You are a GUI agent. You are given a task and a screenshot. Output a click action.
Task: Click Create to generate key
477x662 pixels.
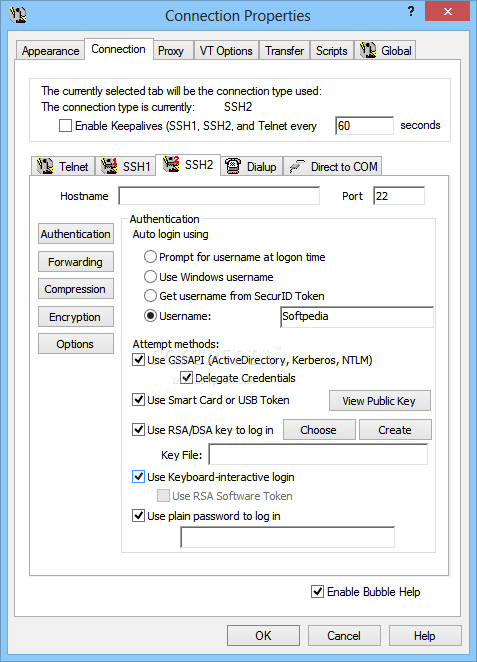click(x=395, y=430)
